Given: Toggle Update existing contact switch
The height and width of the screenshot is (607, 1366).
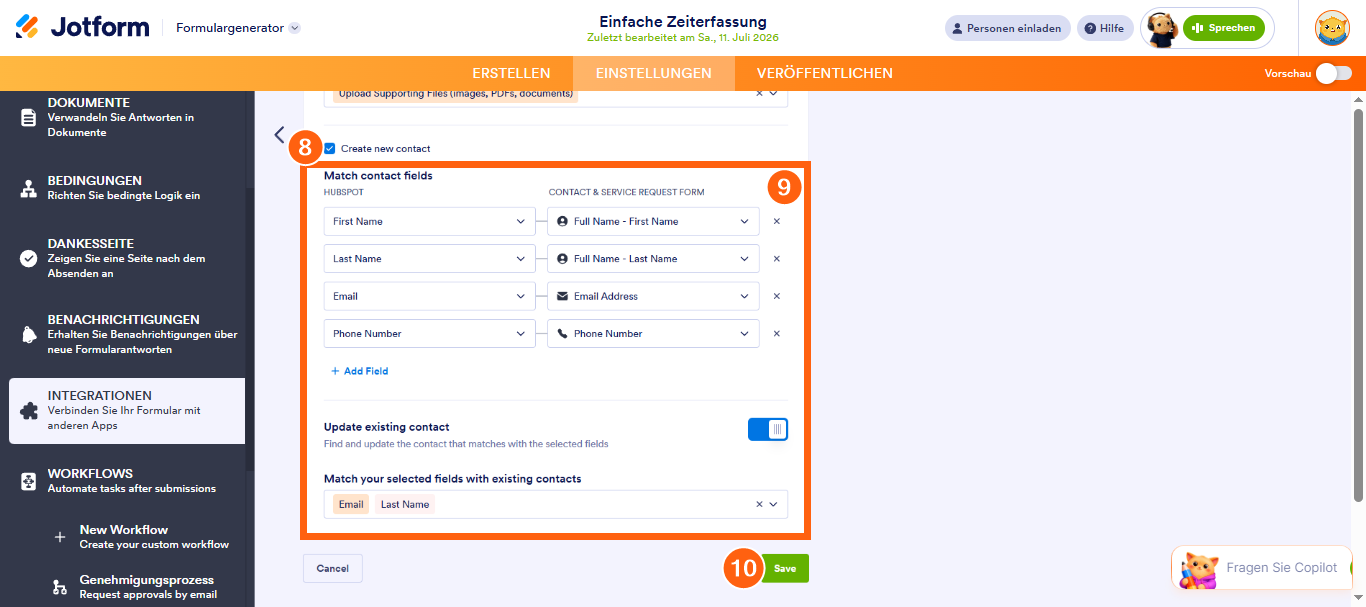Looking at the screenshot, I should click(768, 429).
